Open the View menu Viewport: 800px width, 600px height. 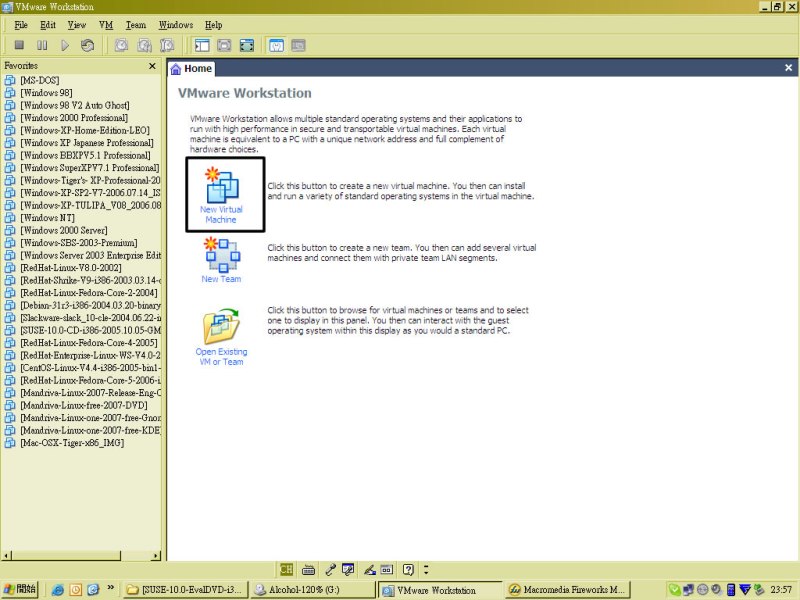tap(77, 25)
